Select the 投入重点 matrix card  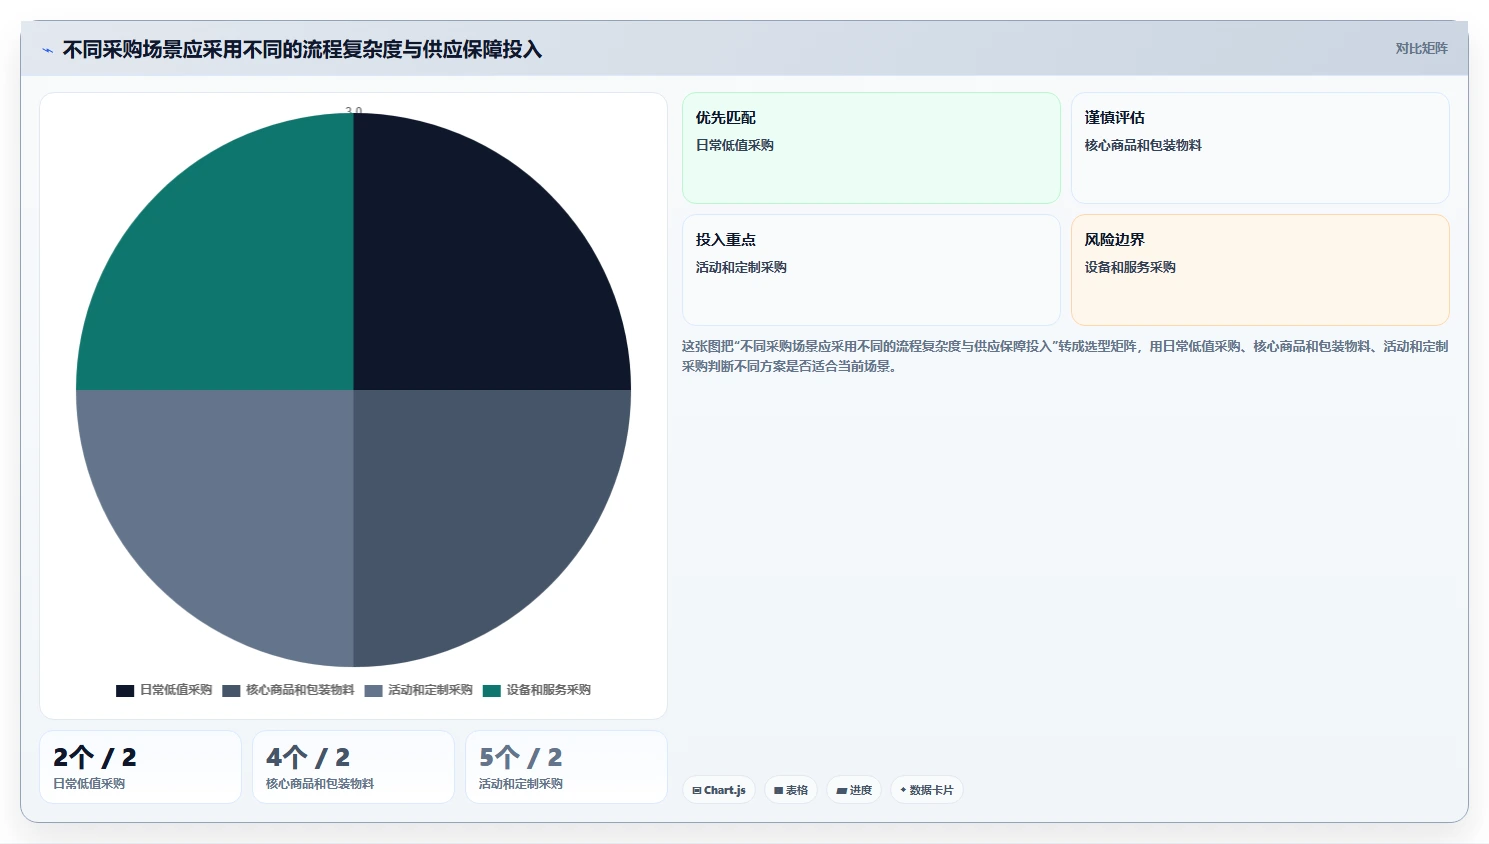(x=871, y=270)
